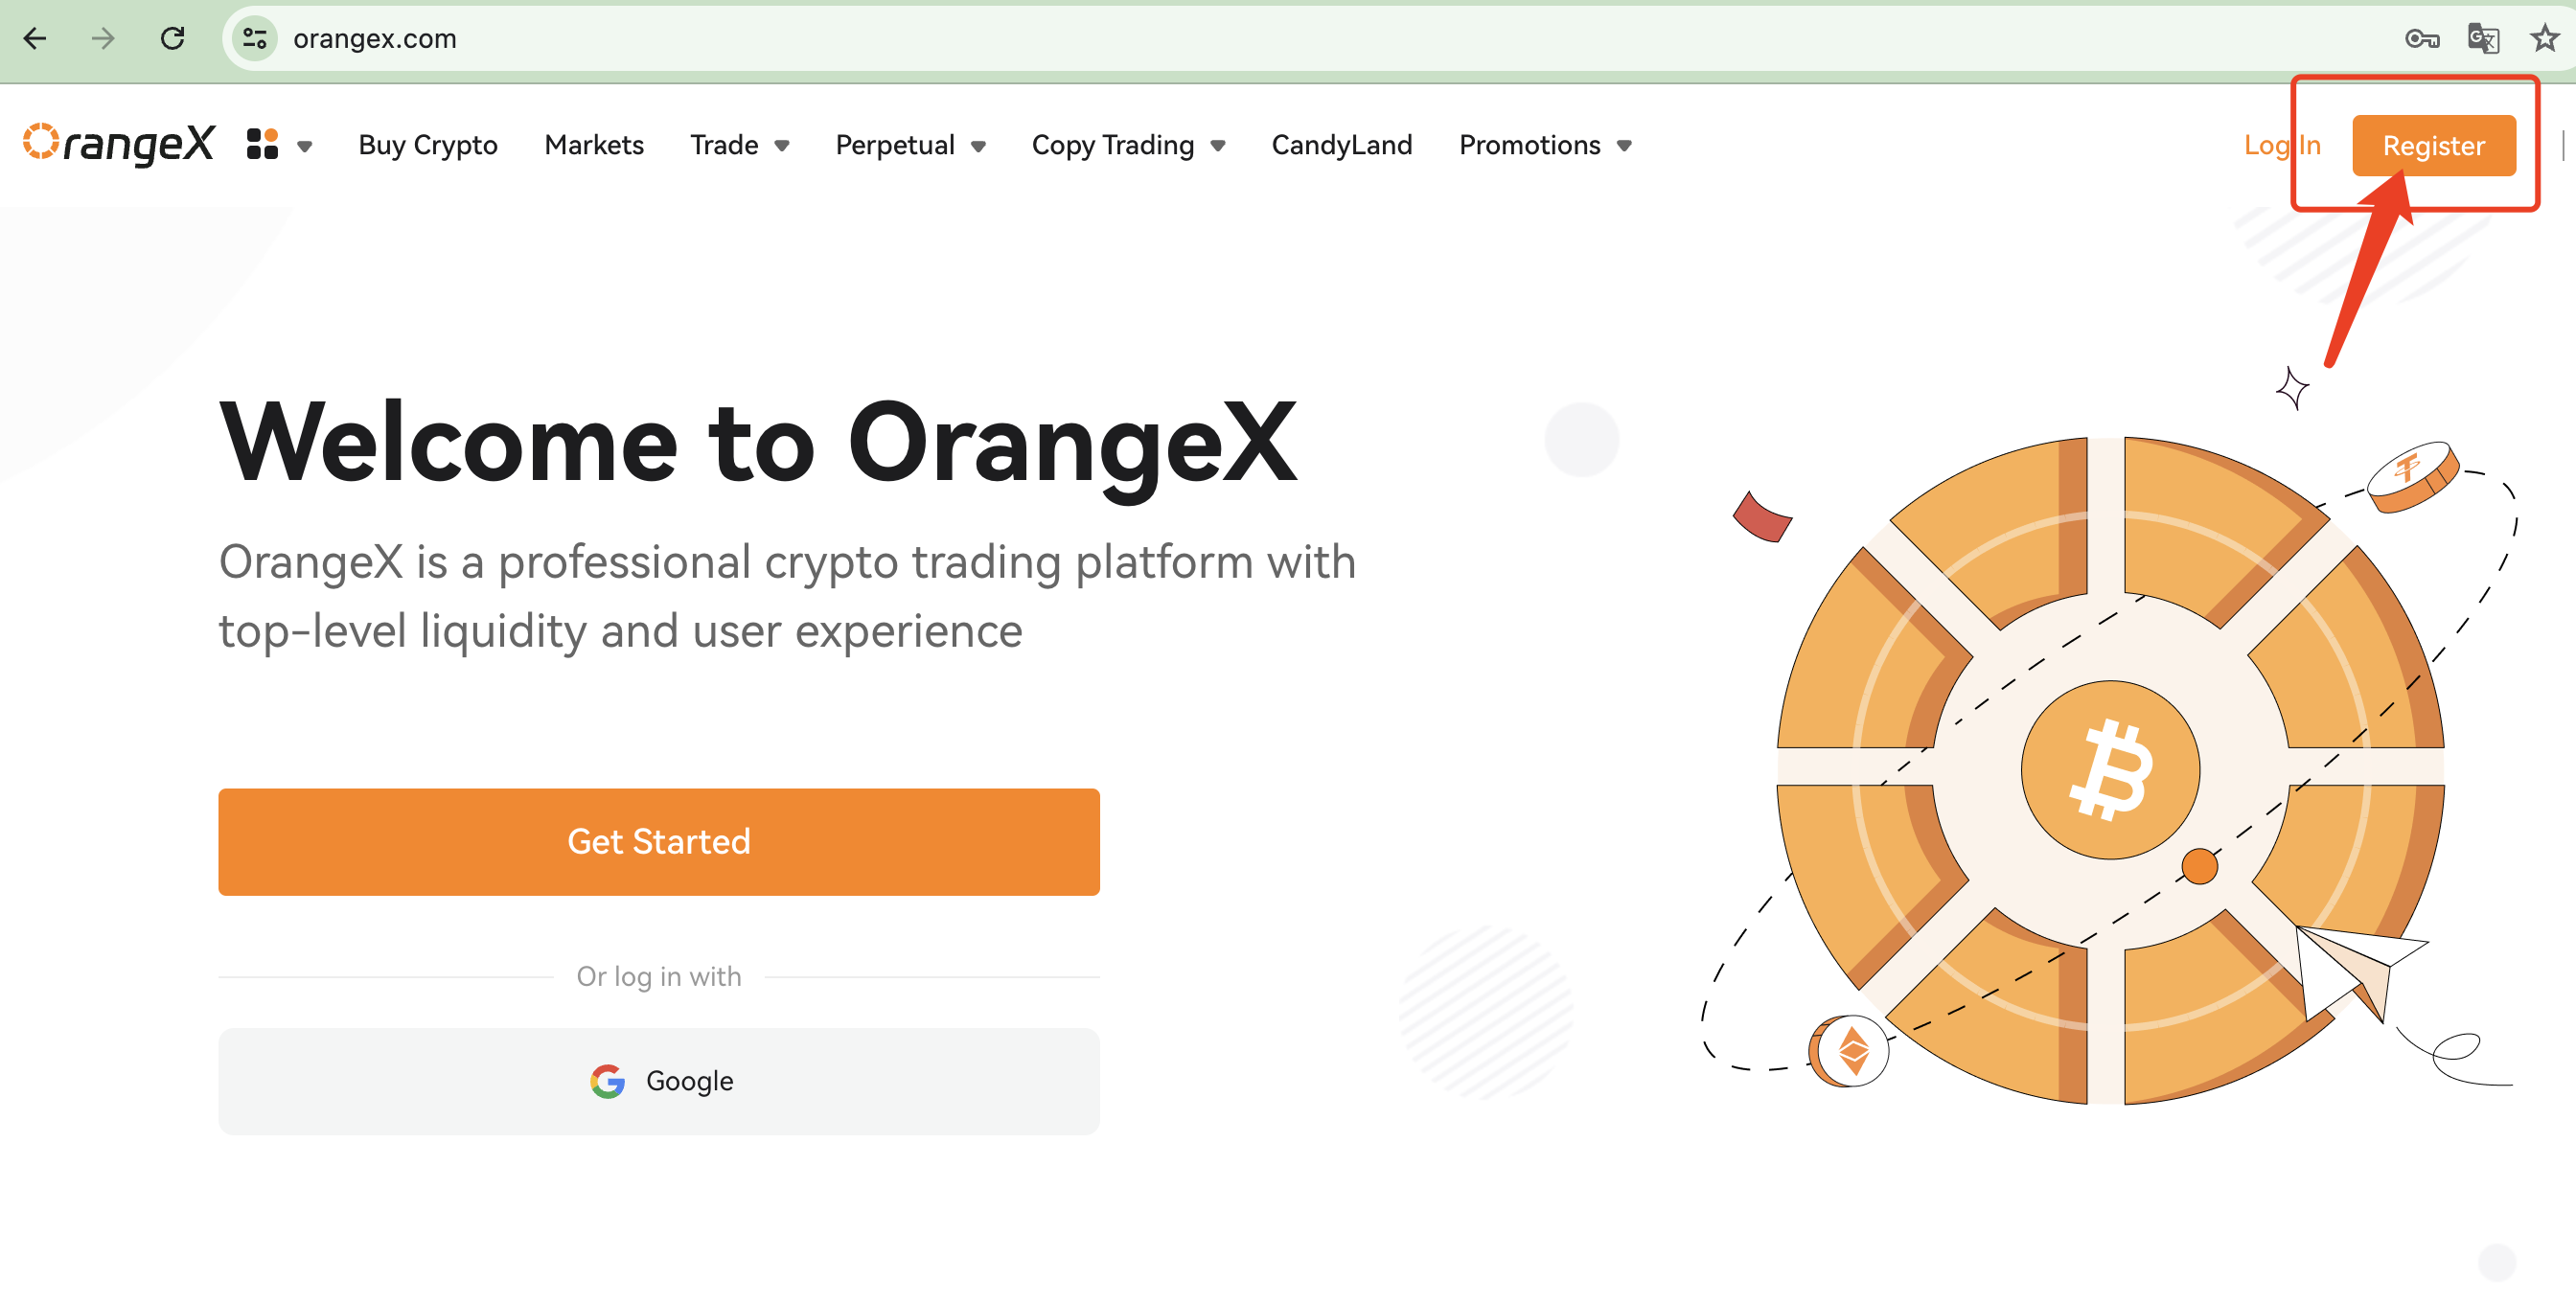The image size is (2576, 1303).
Task: Click the Bitcoin coin in the illustration
Action: (x=2110, y=769)
